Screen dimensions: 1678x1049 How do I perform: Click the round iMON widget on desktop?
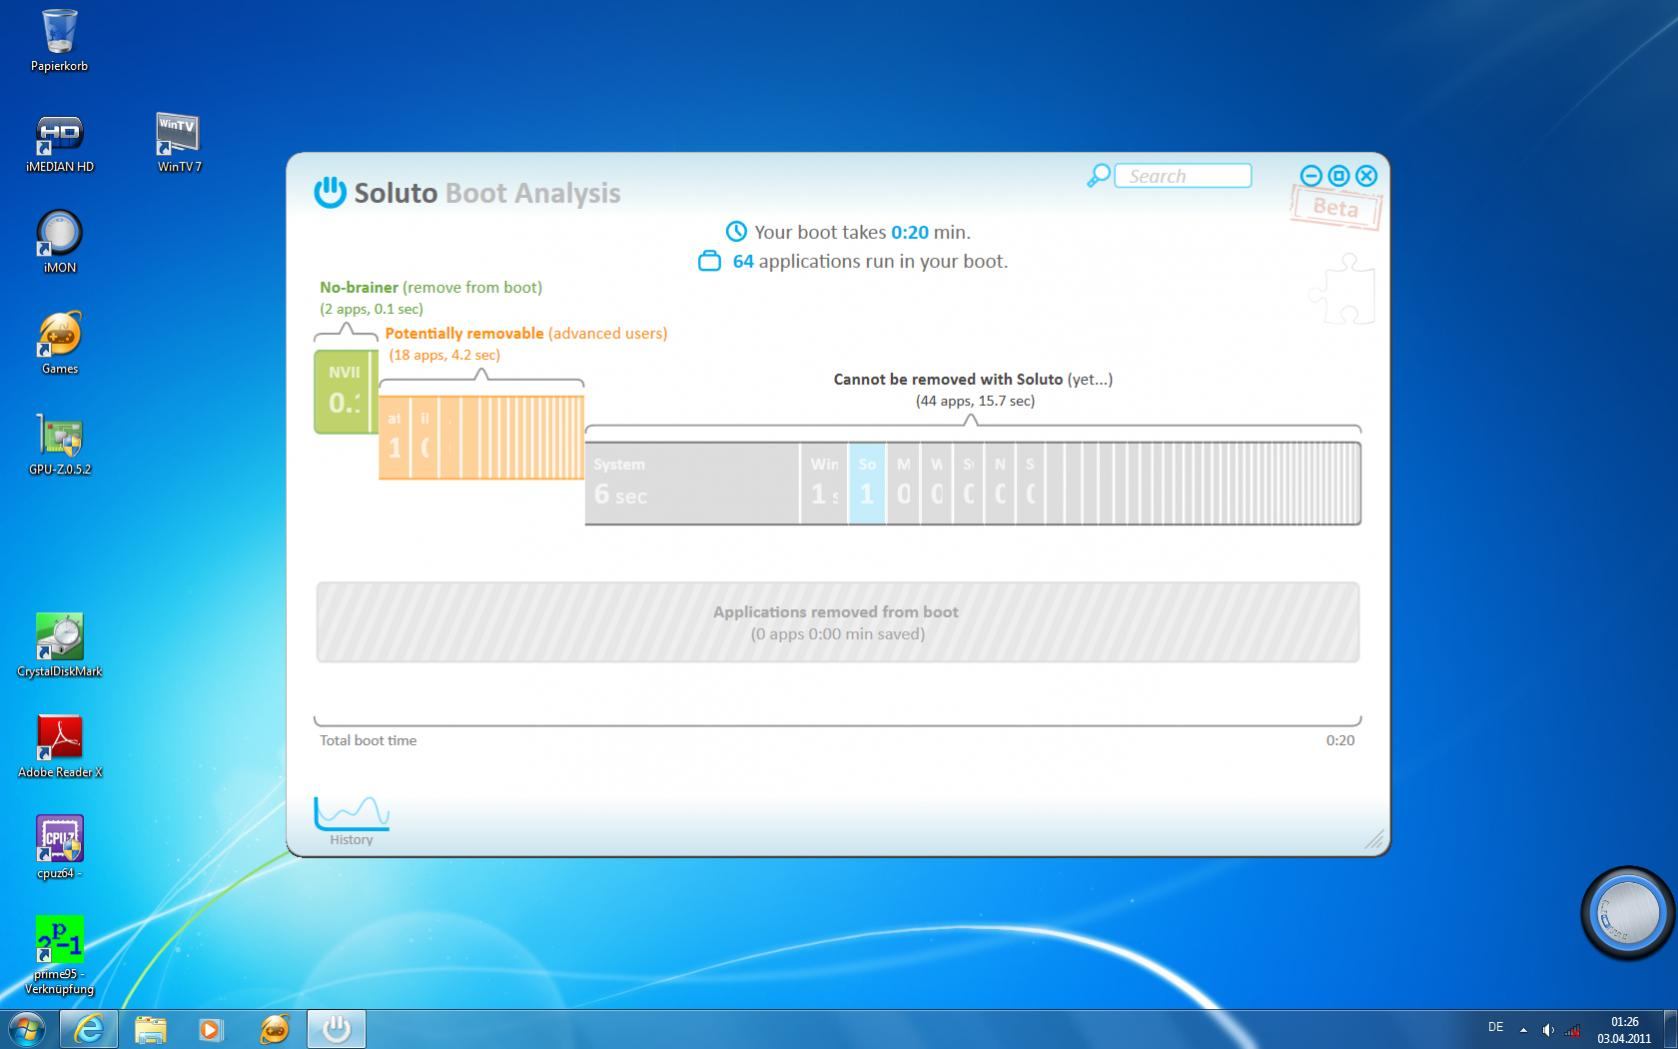click(x=1627, y=913)
